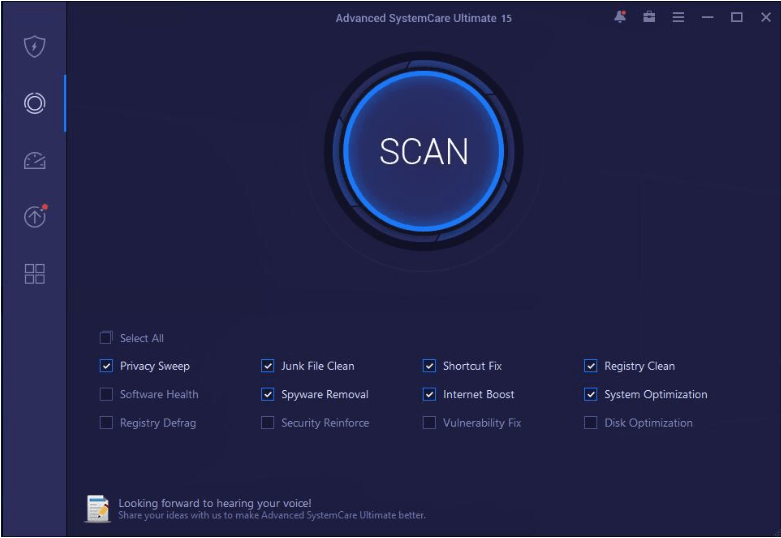This screenshot has height=538, width=781.
Task: Maximize the Advanced SystemCare window
Action: 737,17
